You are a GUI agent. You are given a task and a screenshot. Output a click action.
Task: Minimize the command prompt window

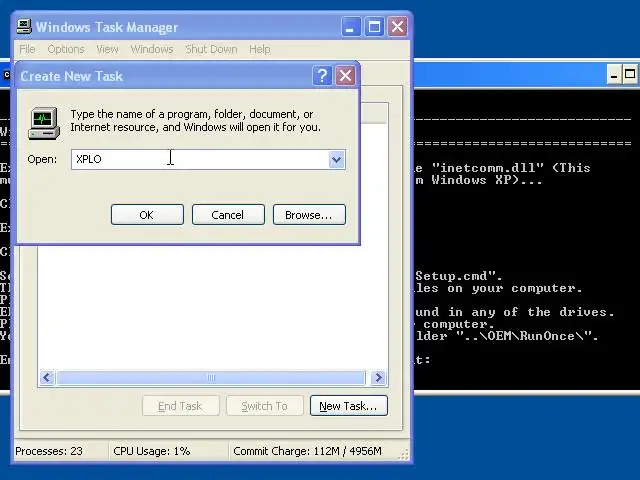click(613, 75)
